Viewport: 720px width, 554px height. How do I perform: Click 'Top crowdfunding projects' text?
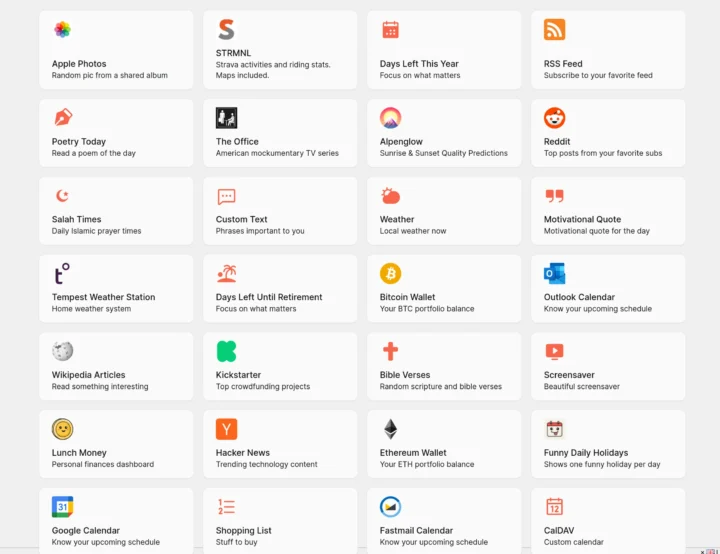click(x=263, y=386)
